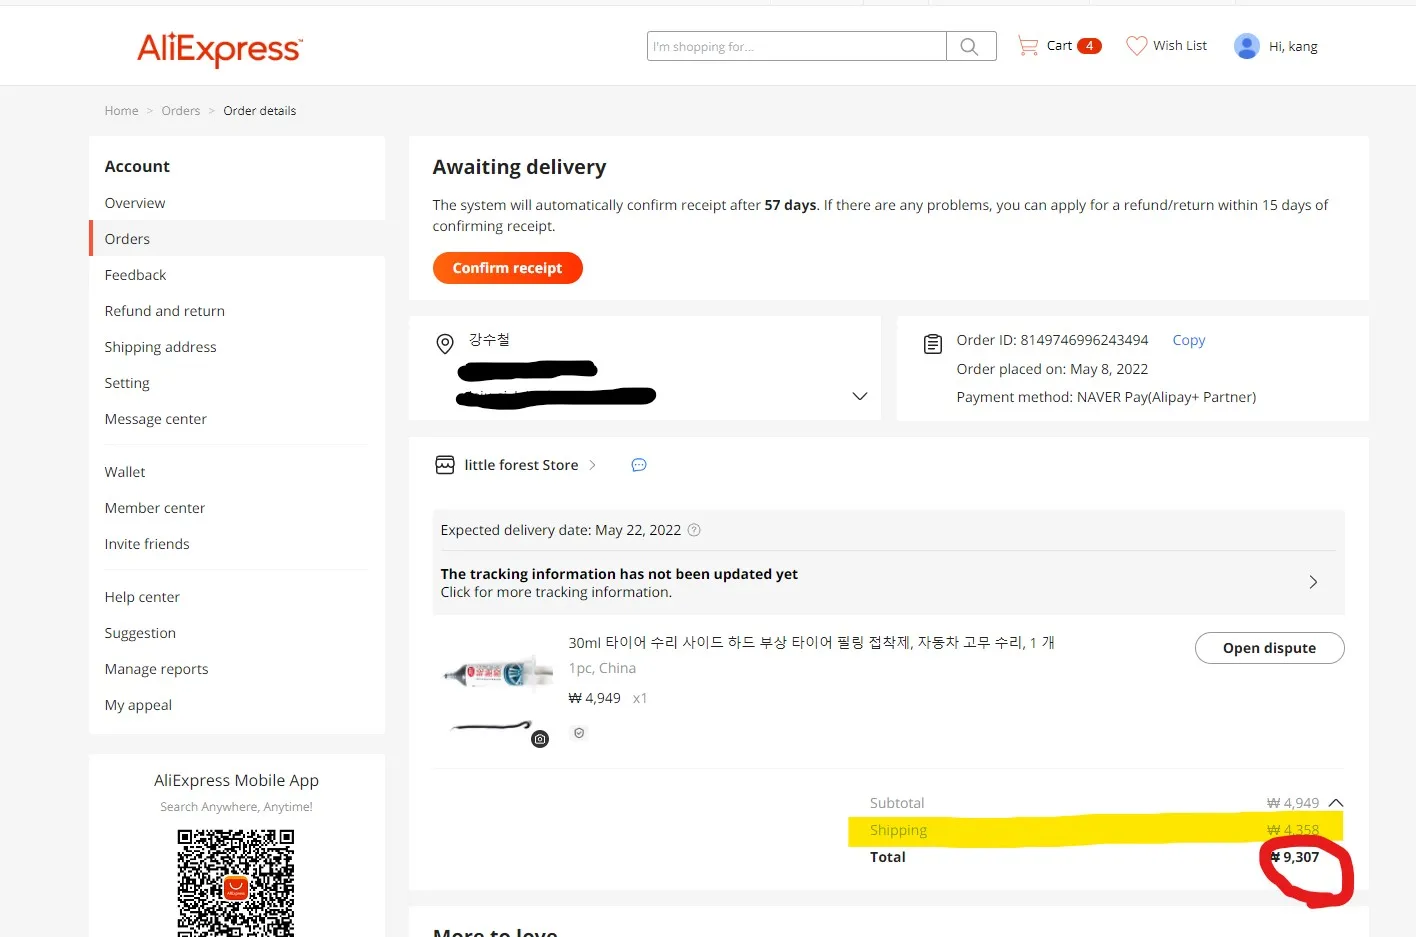Click the search magnifier icon

(969, 46)
